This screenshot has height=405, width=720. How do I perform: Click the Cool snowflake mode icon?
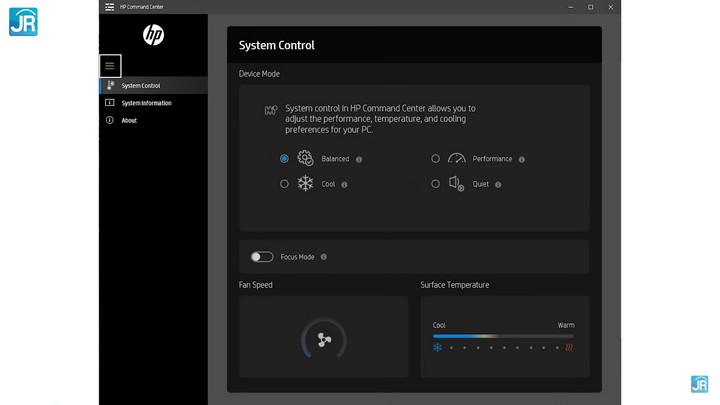pyautogui.click(x=305, y=184)
